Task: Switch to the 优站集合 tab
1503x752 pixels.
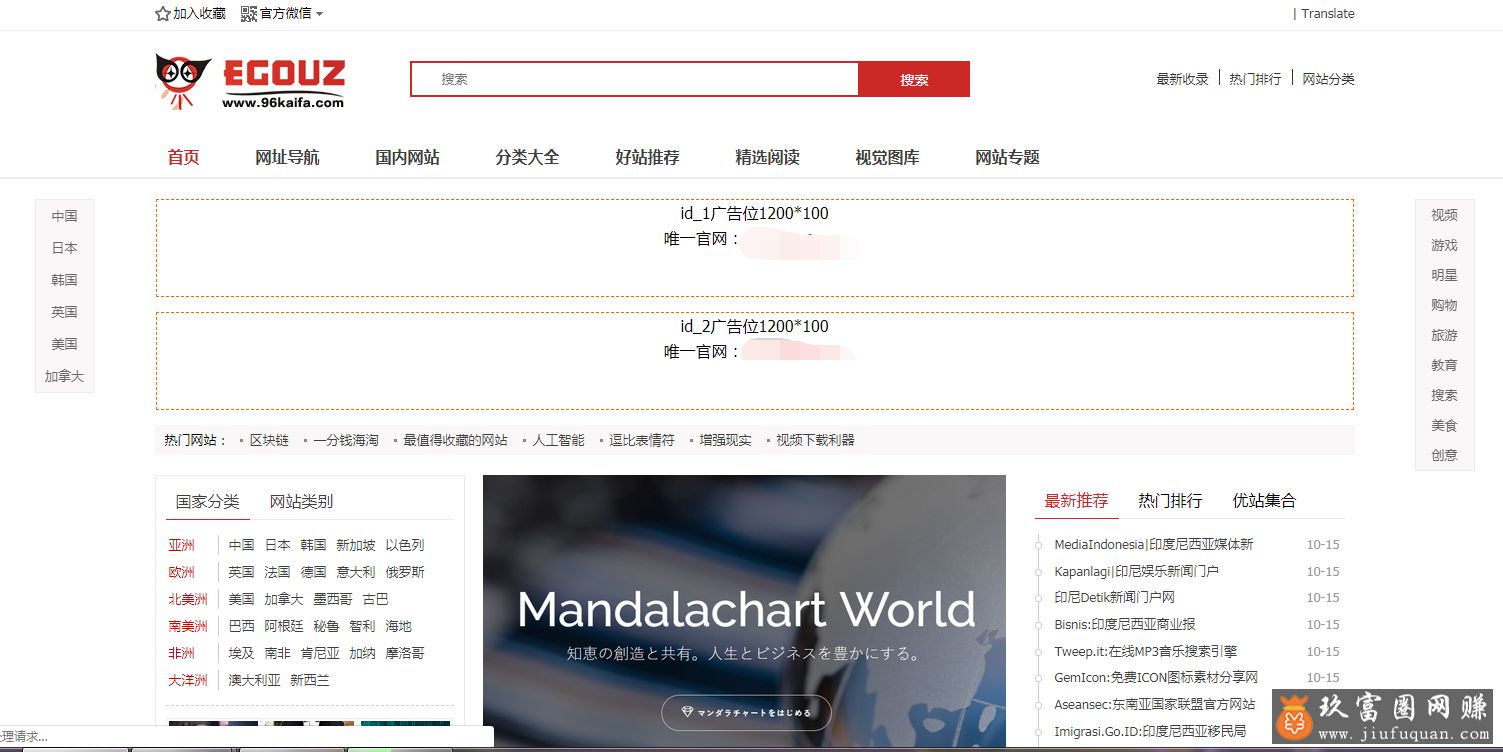Action: (x=1264, y=501)
